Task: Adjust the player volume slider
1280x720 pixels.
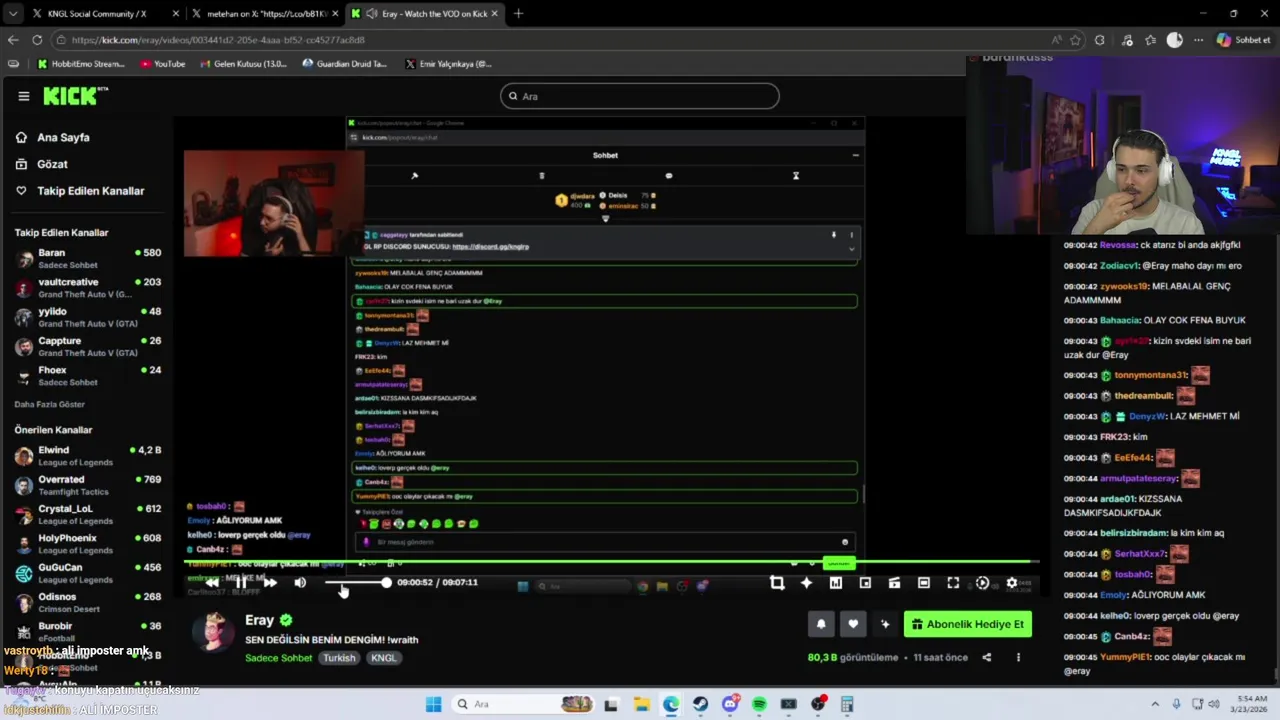Action: [x=356, y=582]
